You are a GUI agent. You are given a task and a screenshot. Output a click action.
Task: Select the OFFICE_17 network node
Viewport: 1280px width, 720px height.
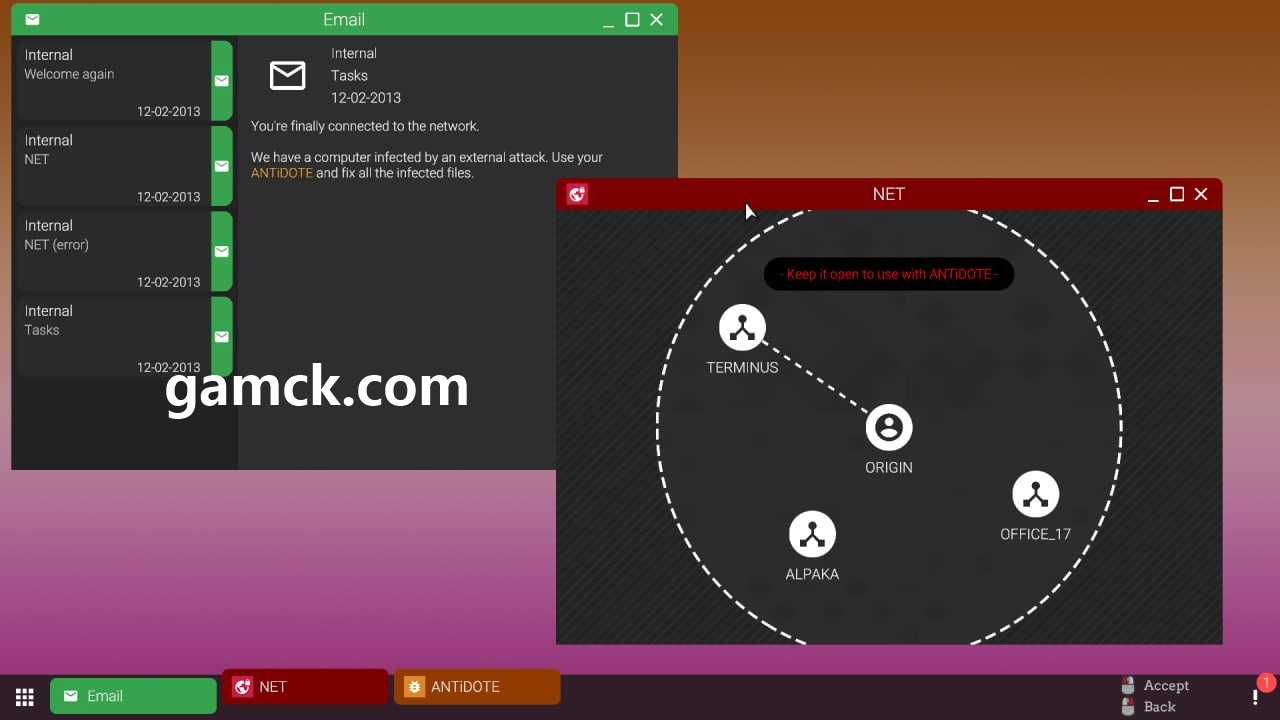pos(1035,495)
